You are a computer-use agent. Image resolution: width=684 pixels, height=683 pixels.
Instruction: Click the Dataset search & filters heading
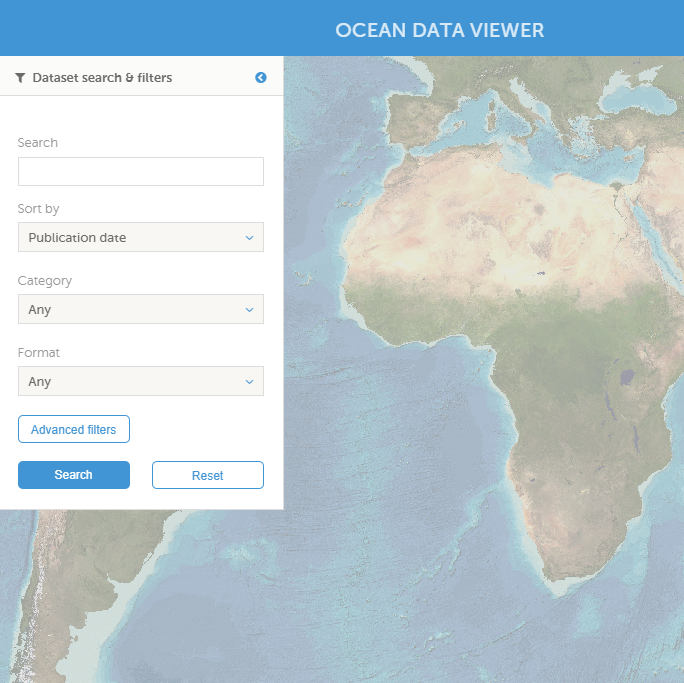click(x=102, y=77)
